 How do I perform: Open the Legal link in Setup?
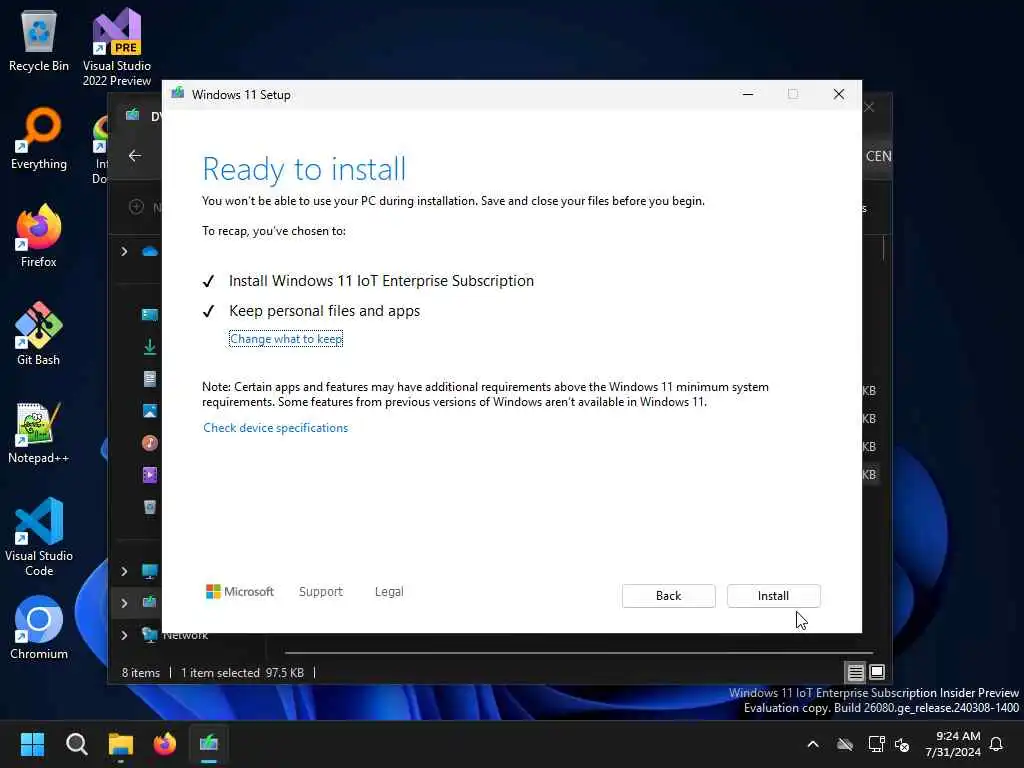point(389,592)
